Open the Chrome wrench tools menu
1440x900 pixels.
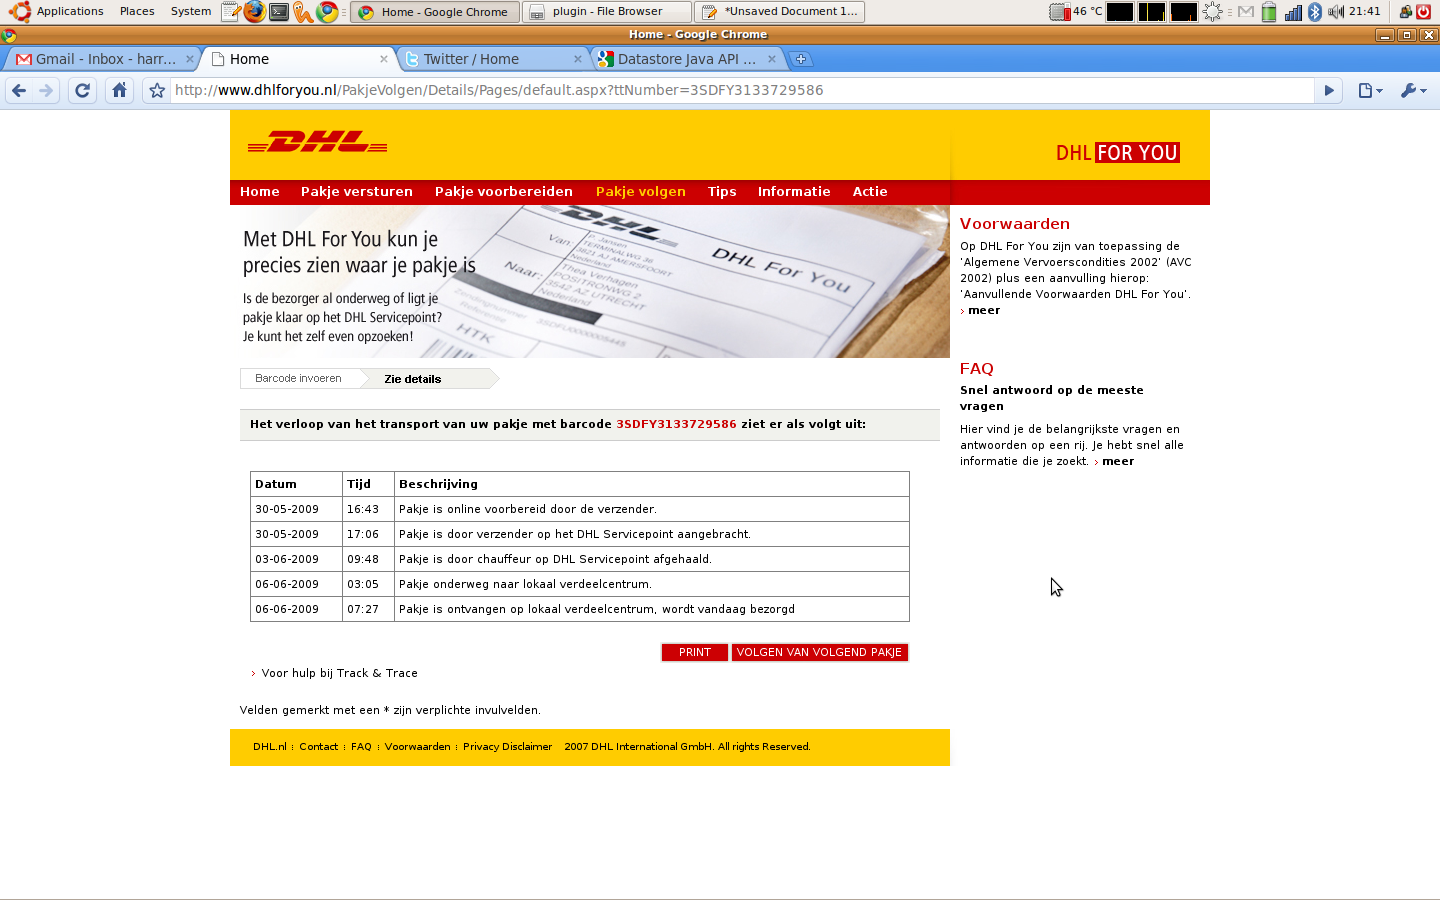coord(1414,90)
